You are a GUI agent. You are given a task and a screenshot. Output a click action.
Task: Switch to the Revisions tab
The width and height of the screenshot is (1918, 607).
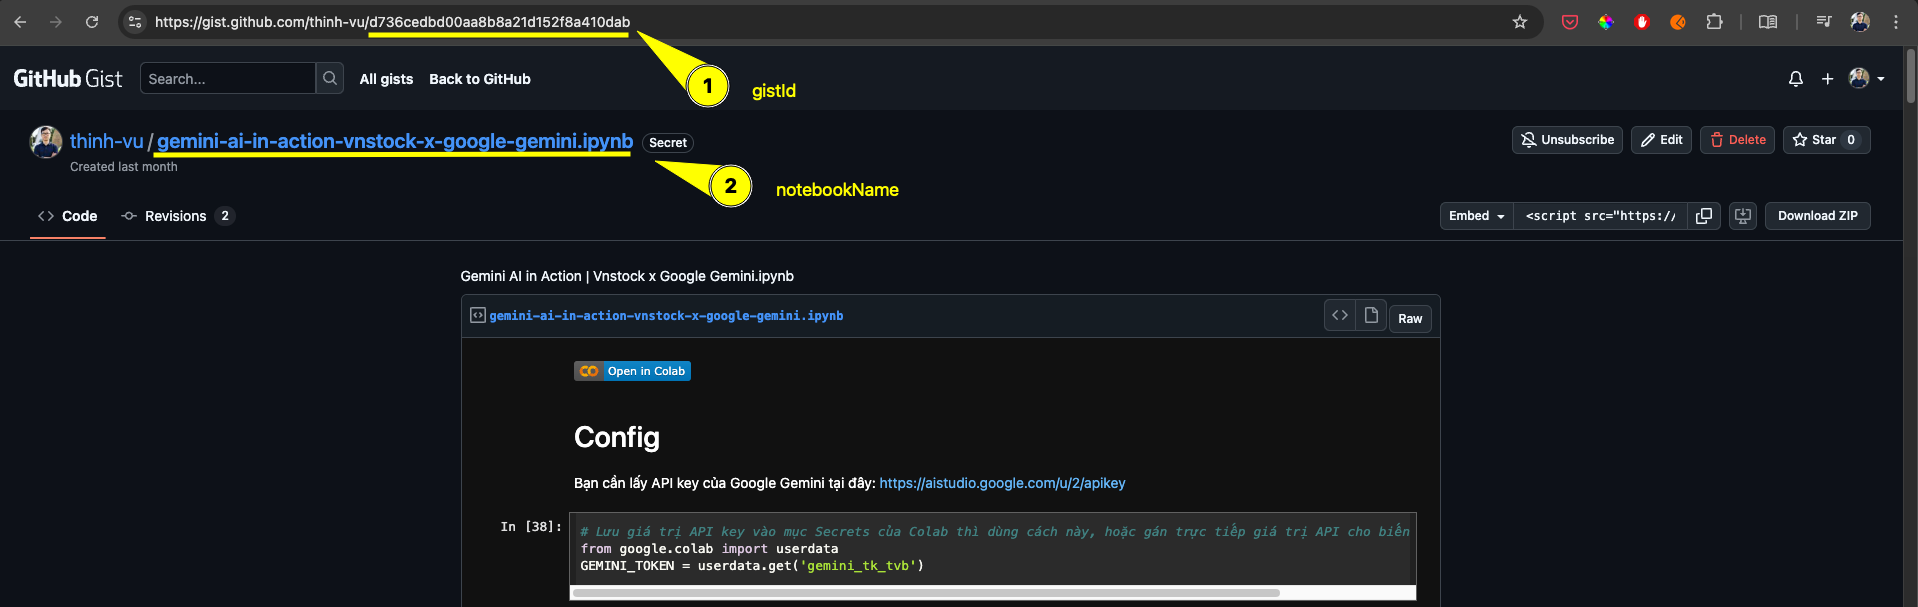pos(176,216)
